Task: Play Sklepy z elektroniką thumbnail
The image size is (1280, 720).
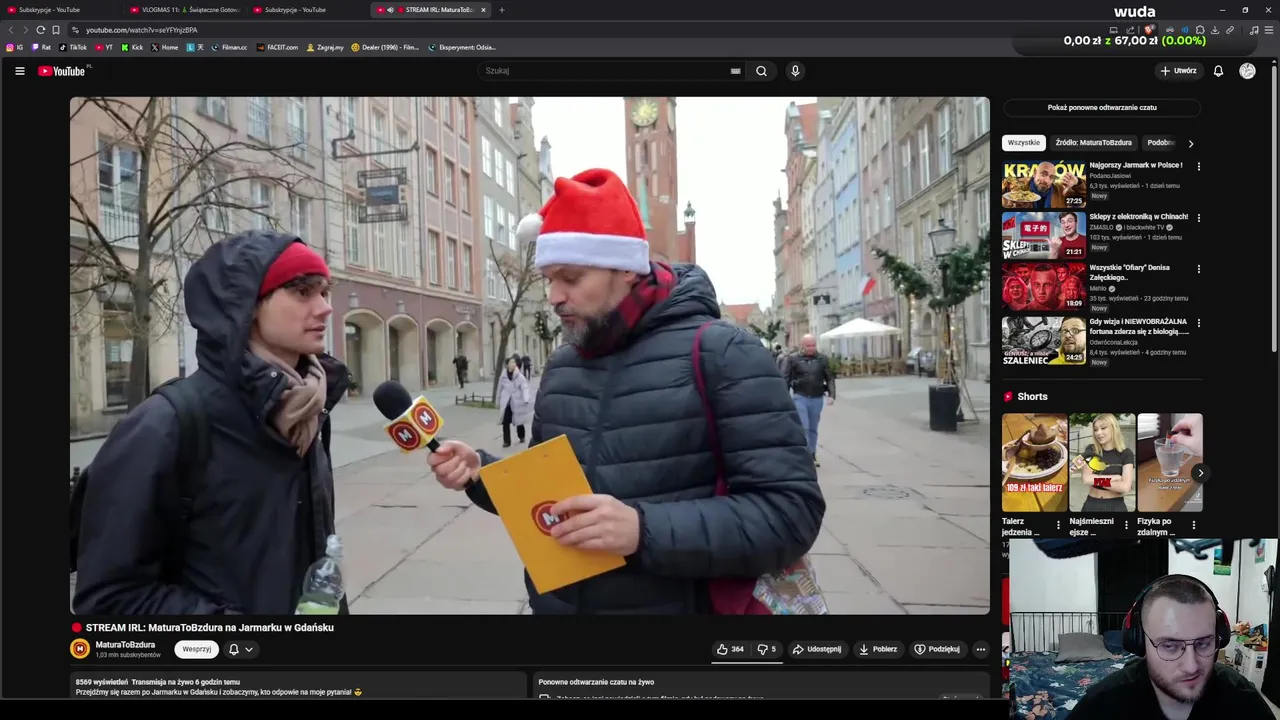Action: tap(1043, 235)
